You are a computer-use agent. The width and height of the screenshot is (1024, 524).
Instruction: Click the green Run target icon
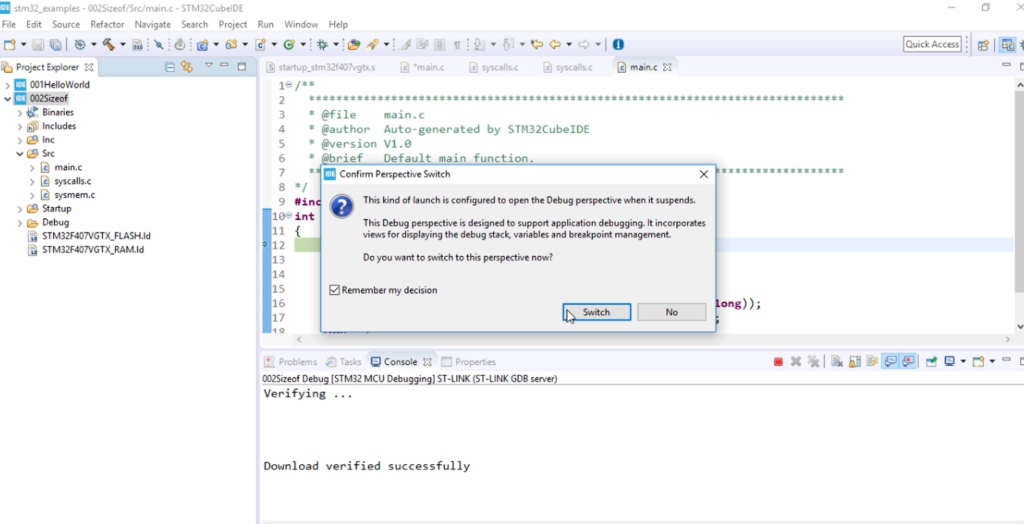tap(288, 44)
